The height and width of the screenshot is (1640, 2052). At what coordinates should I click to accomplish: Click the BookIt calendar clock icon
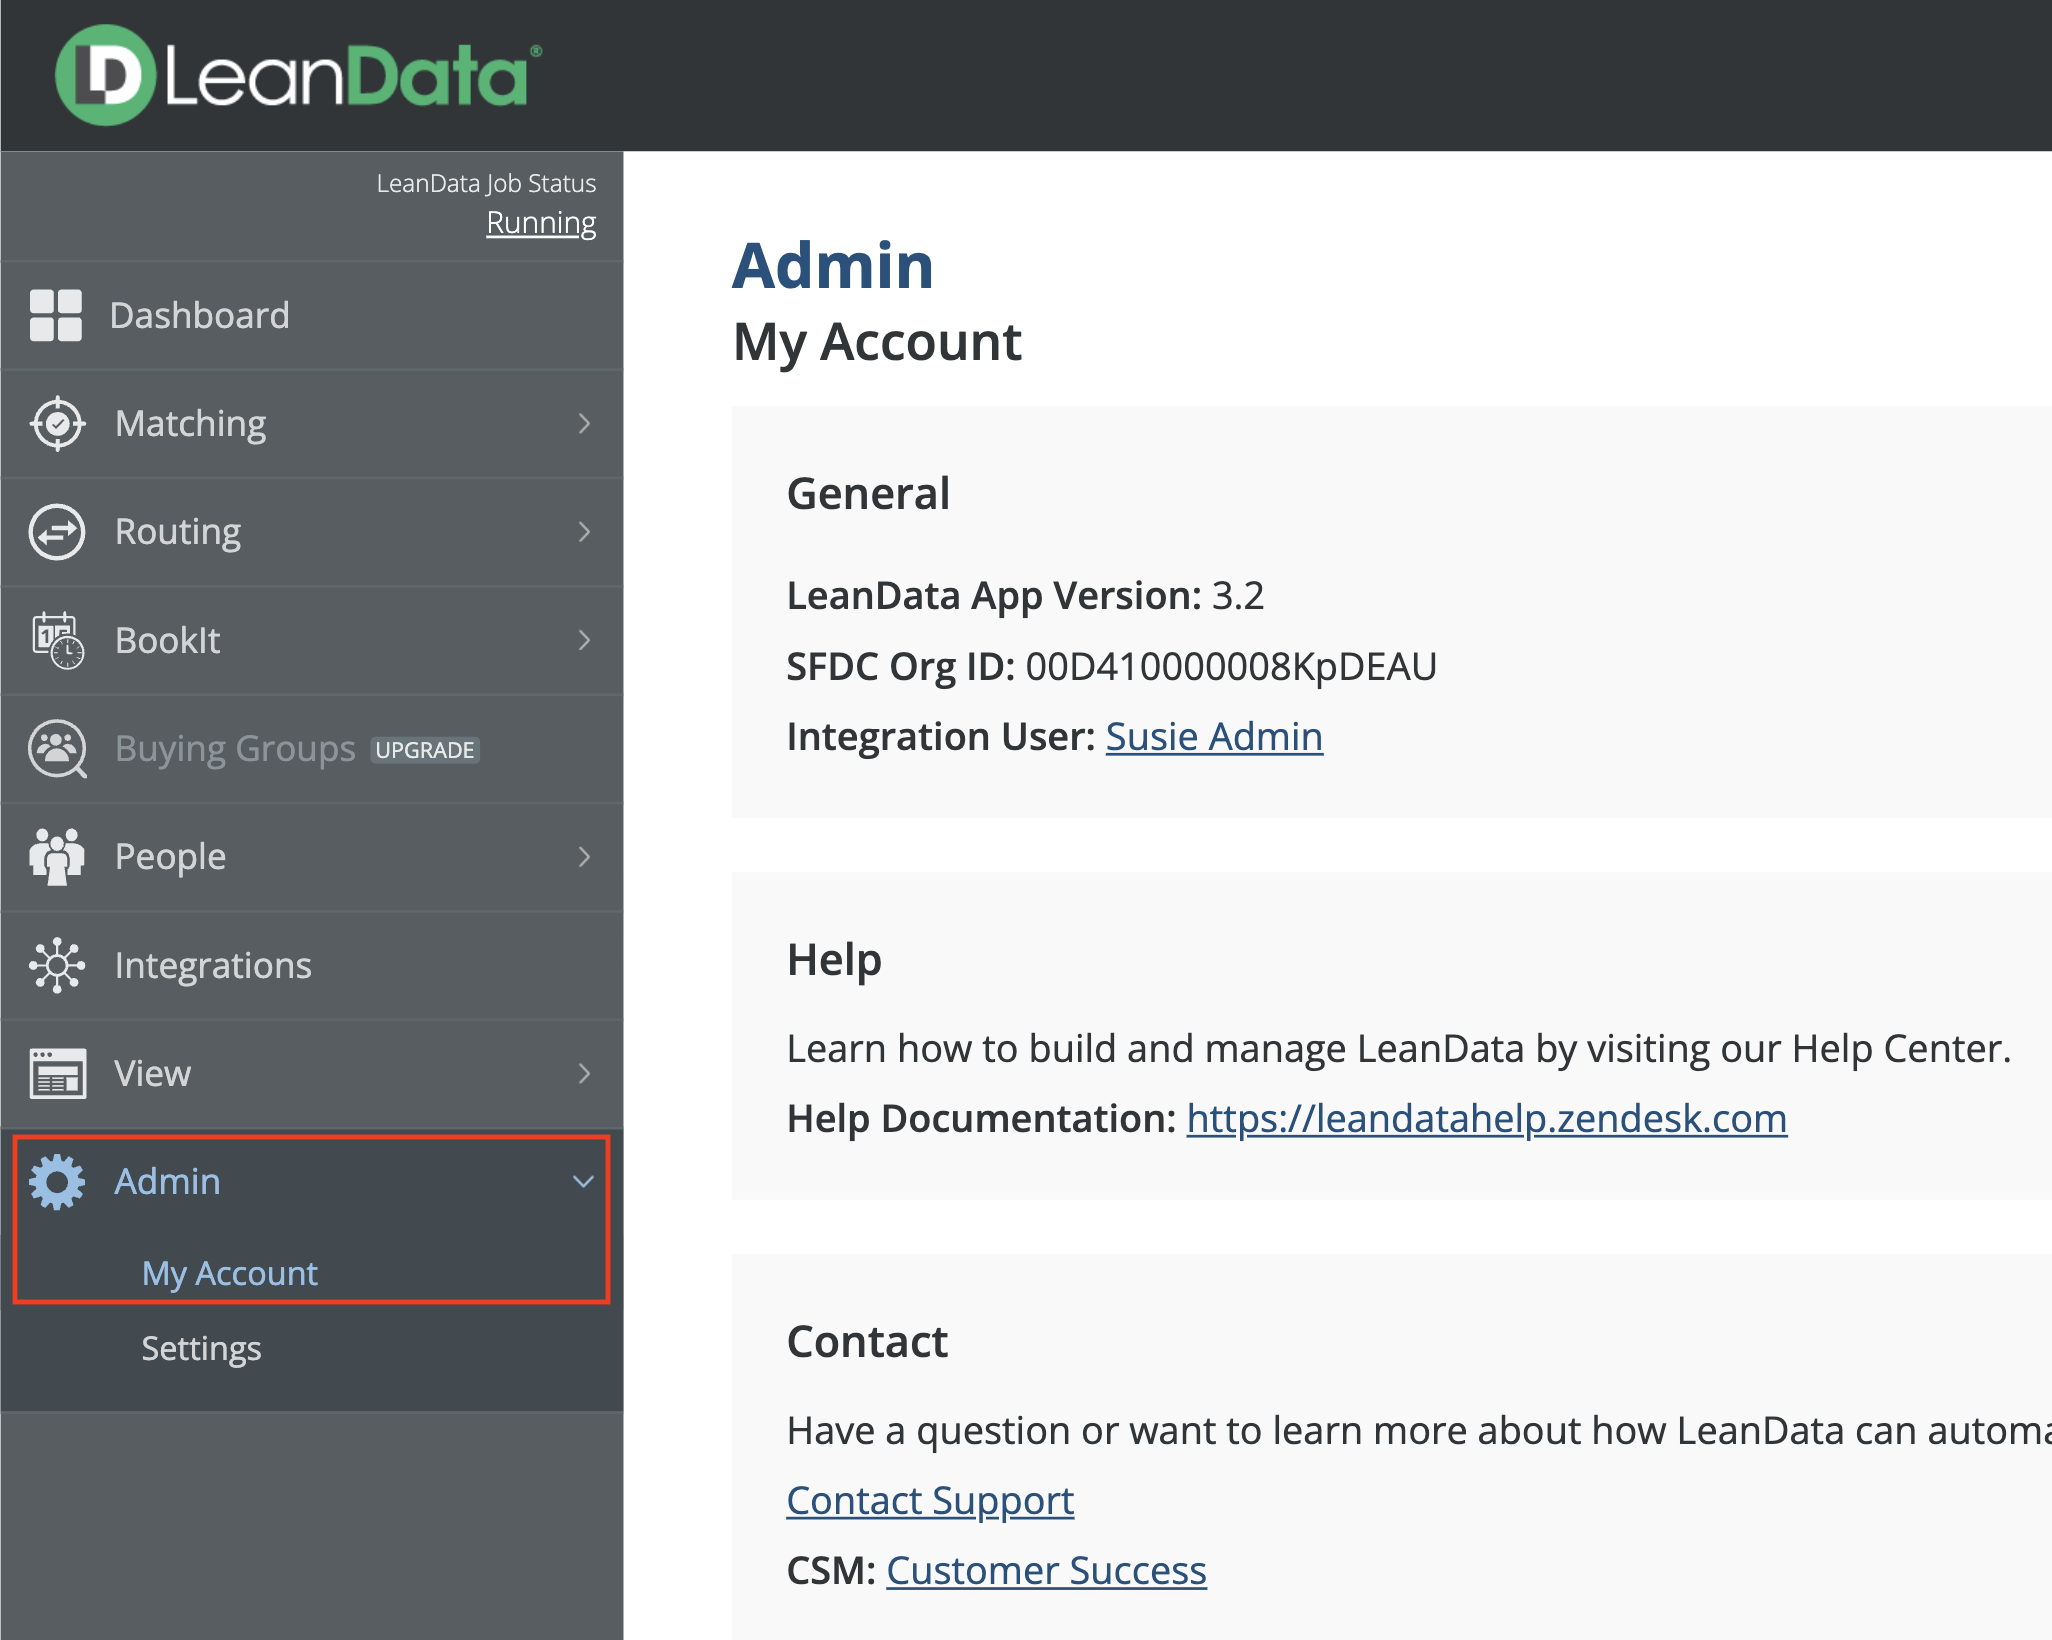57,640
